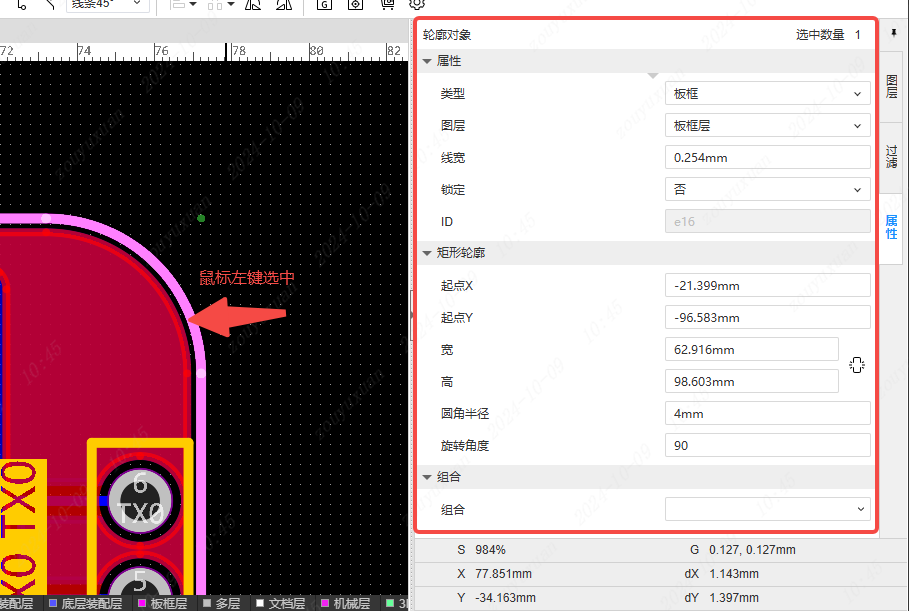Click the 宽 field with 62.916mm
Screen dimensions: 909x611
coord(751,350)
